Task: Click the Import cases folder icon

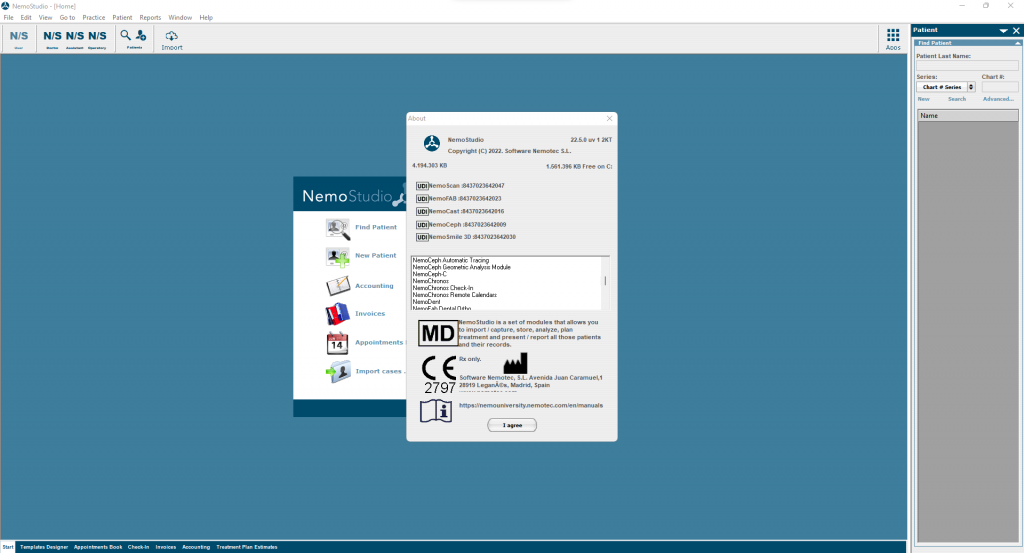Action: [338, 372]
